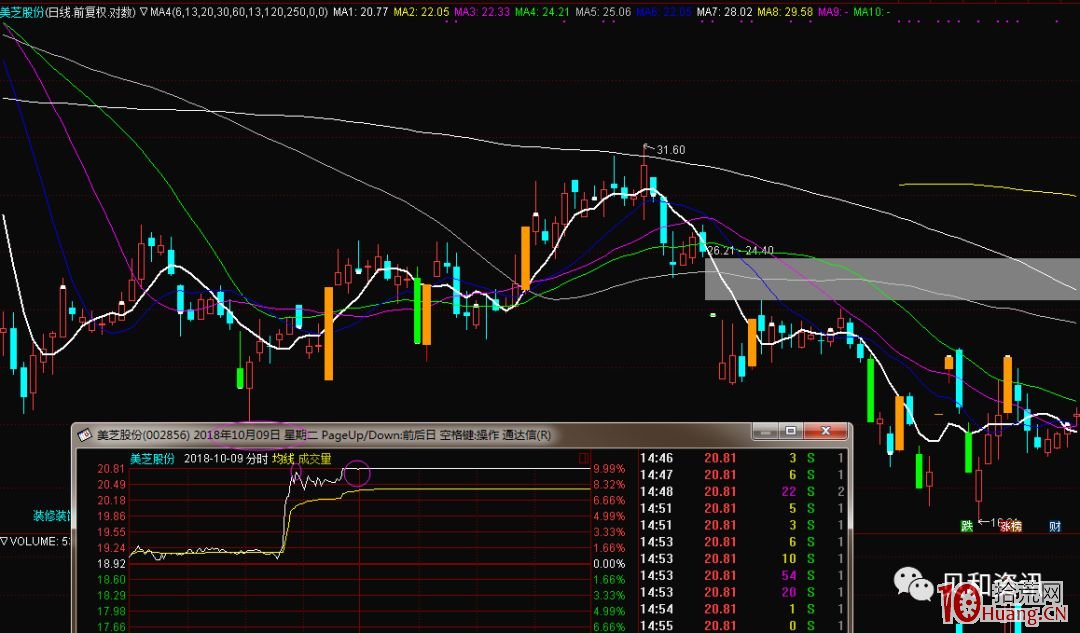Viewport: 1080px width, 633px height.
Task: Click the small red square icon in intraday chart
Action: pyautogui.click(x=584, y=458)
